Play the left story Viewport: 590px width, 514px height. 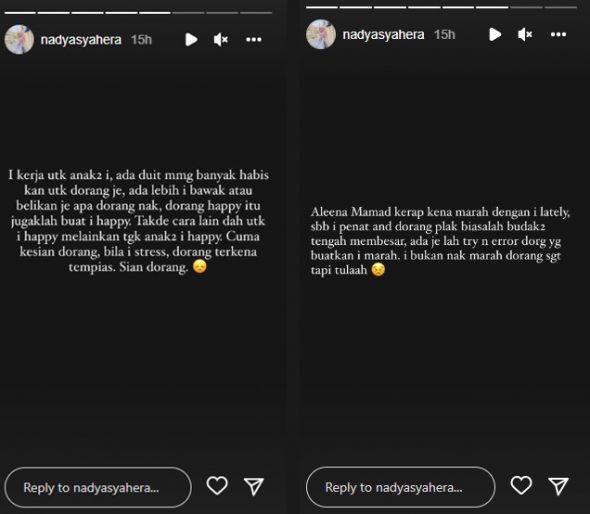191,40
